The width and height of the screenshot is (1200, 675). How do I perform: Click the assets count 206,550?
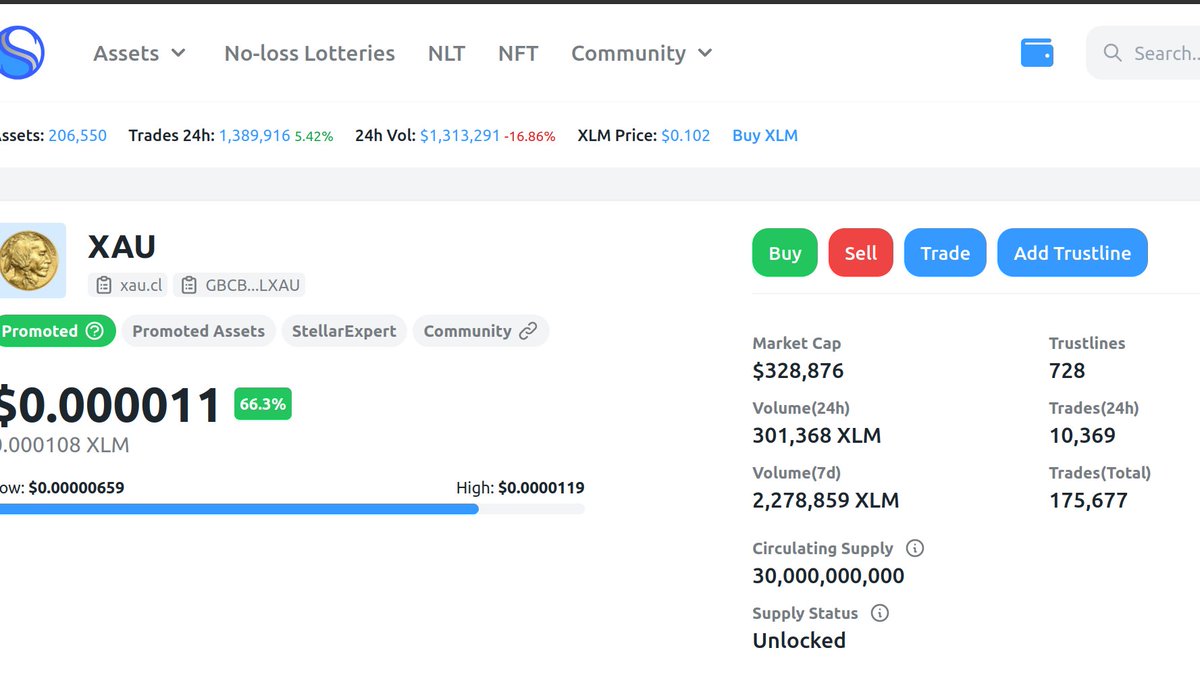77,135
